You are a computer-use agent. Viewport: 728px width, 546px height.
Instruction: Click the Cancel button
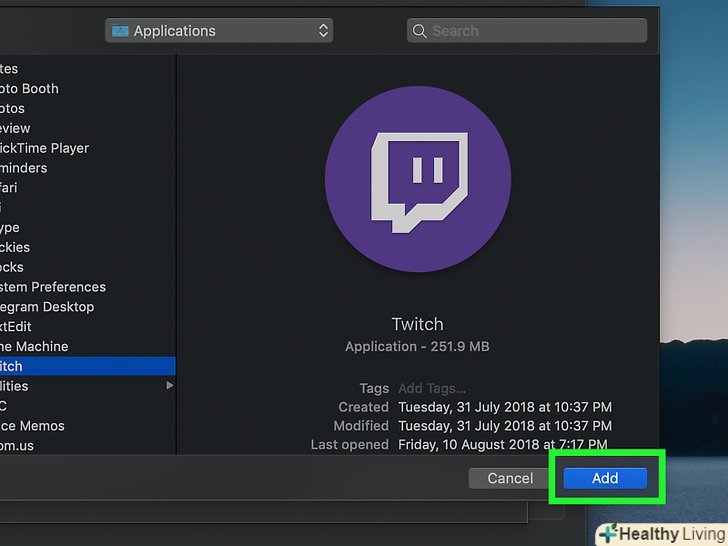click(x=510, y=478)
